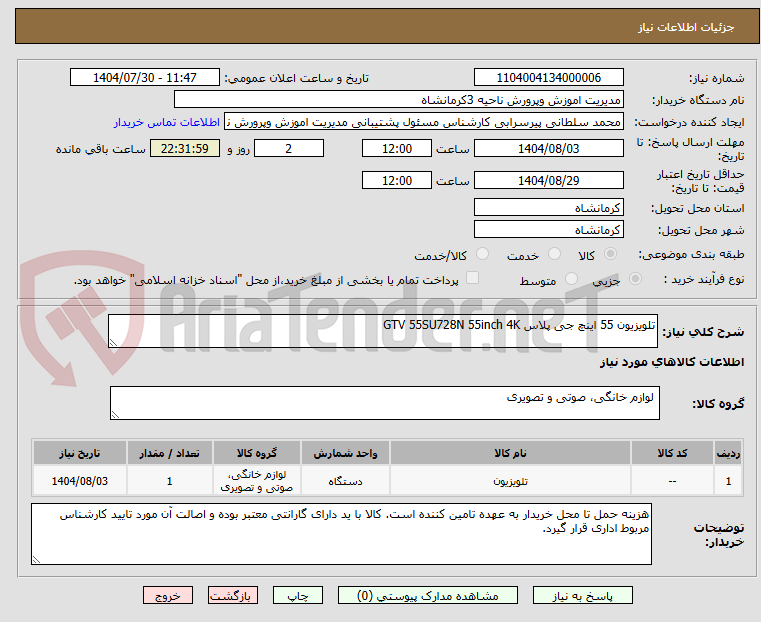
Task: Click the تعداد / مقدار column header
Action: click(169, 453)
